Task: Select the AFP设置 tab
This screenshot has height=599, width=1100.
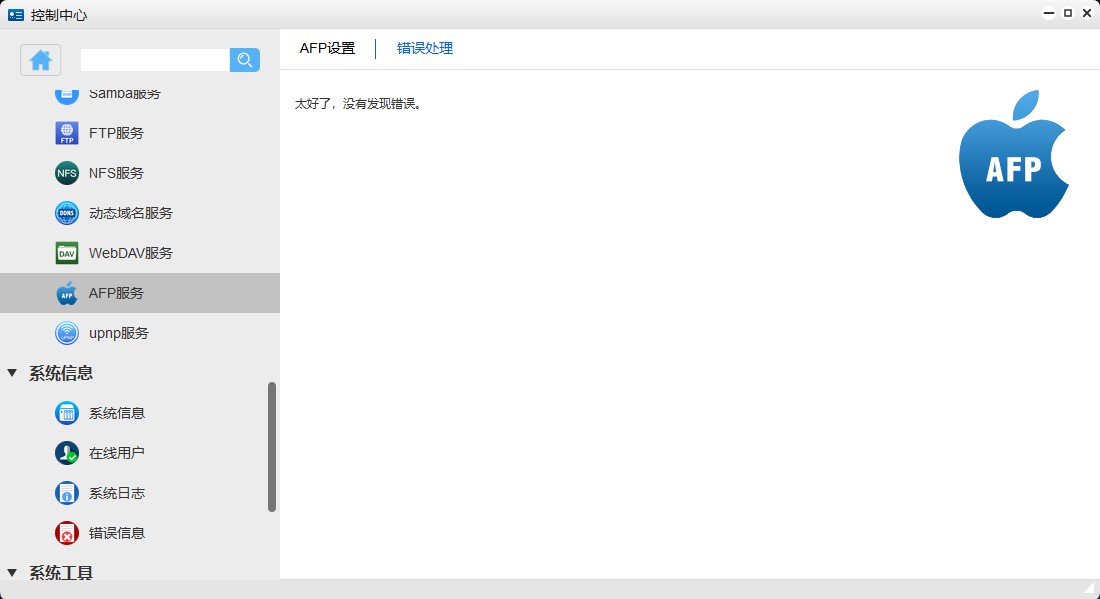Action: (x=326, y=48)
